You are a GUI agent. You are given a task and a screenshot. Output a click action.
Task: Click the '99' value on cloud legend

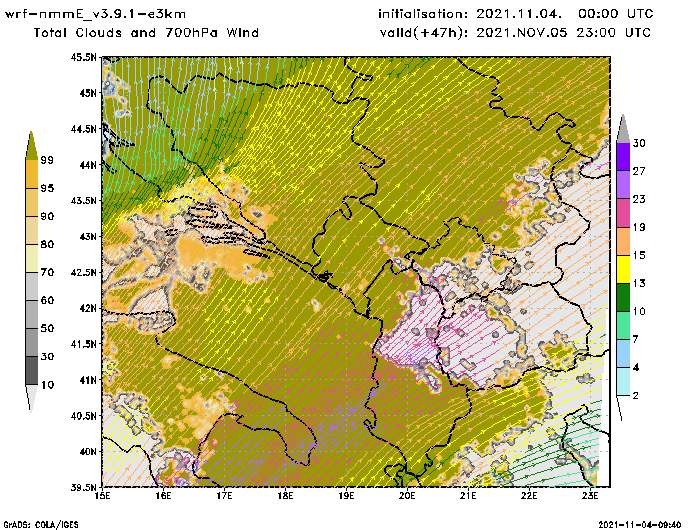tap(47, 160)
